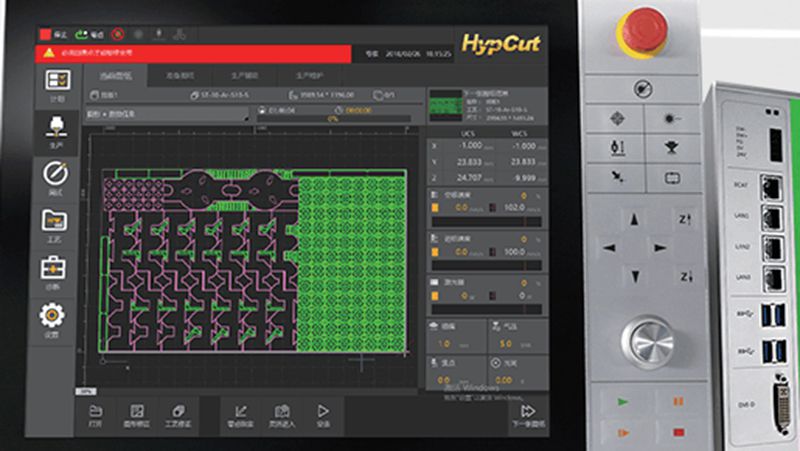Open the Diagnosis briefcase icon in the sidebar
Image resolution: width=800 pixels, height=451 pixels.
click(57, 271)
